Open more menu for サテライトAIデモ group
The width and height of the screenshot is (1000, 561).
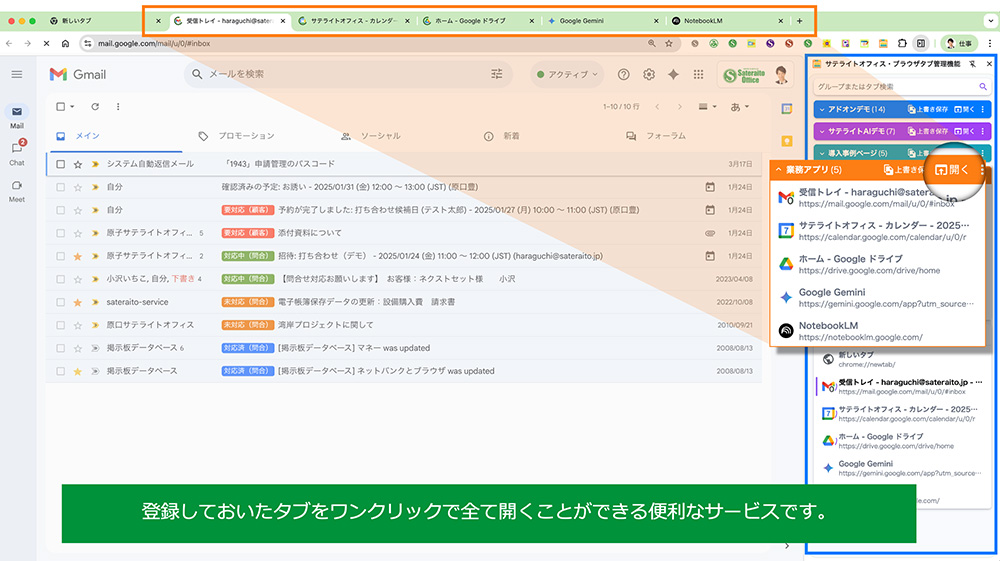coord(983,131)
